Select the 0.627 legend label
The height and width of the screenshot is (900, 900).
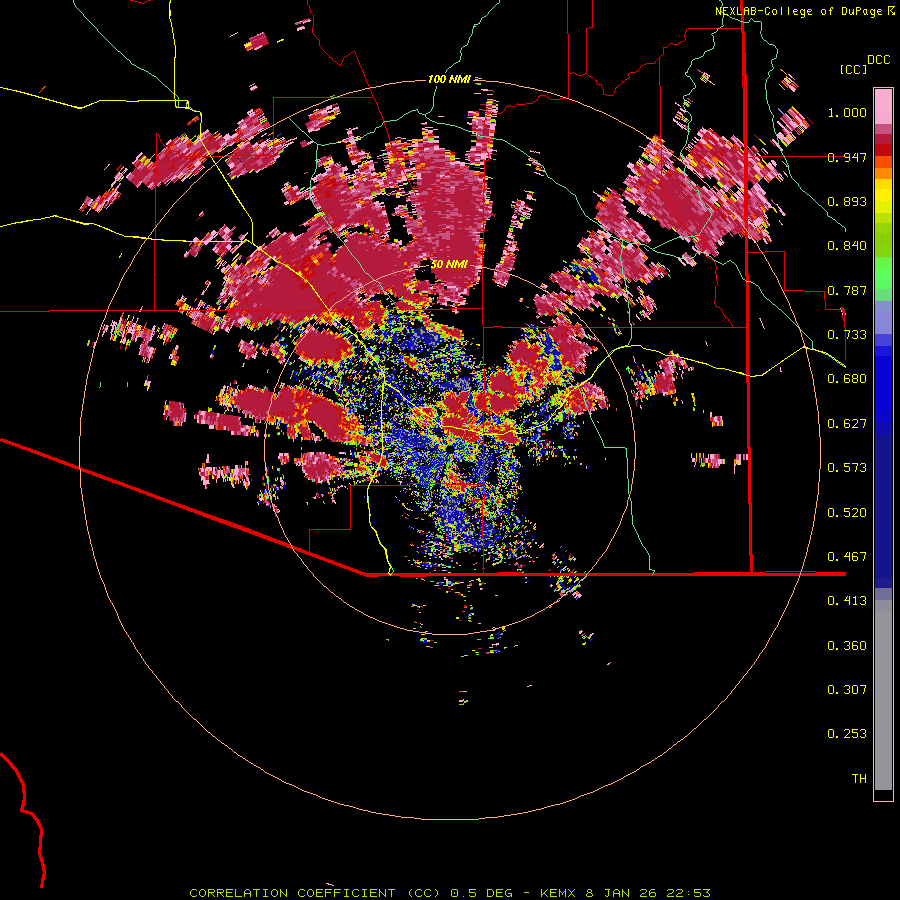click(847, 424)
